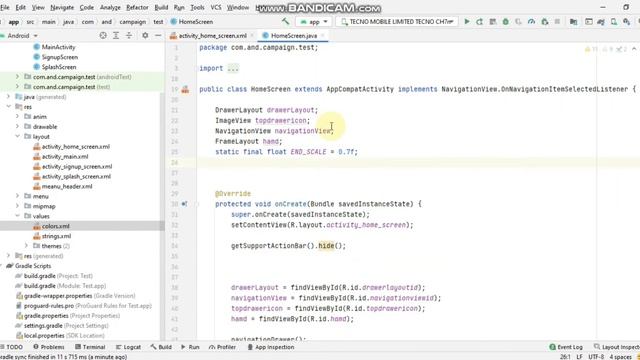Click the Run with Coverage icon

(518, 22)
